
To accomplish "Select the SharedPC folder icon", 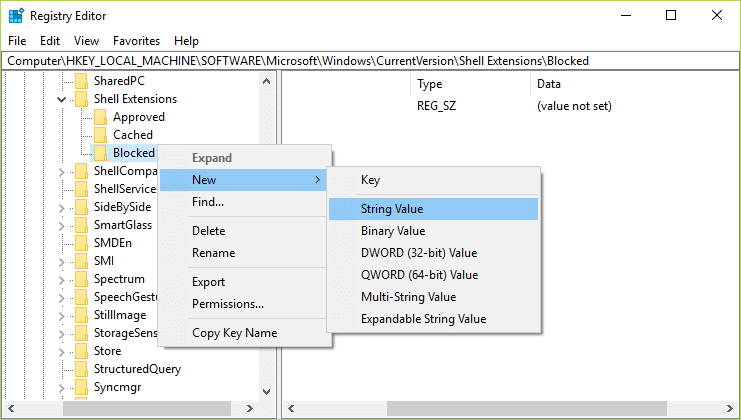I will click(81, 81).
